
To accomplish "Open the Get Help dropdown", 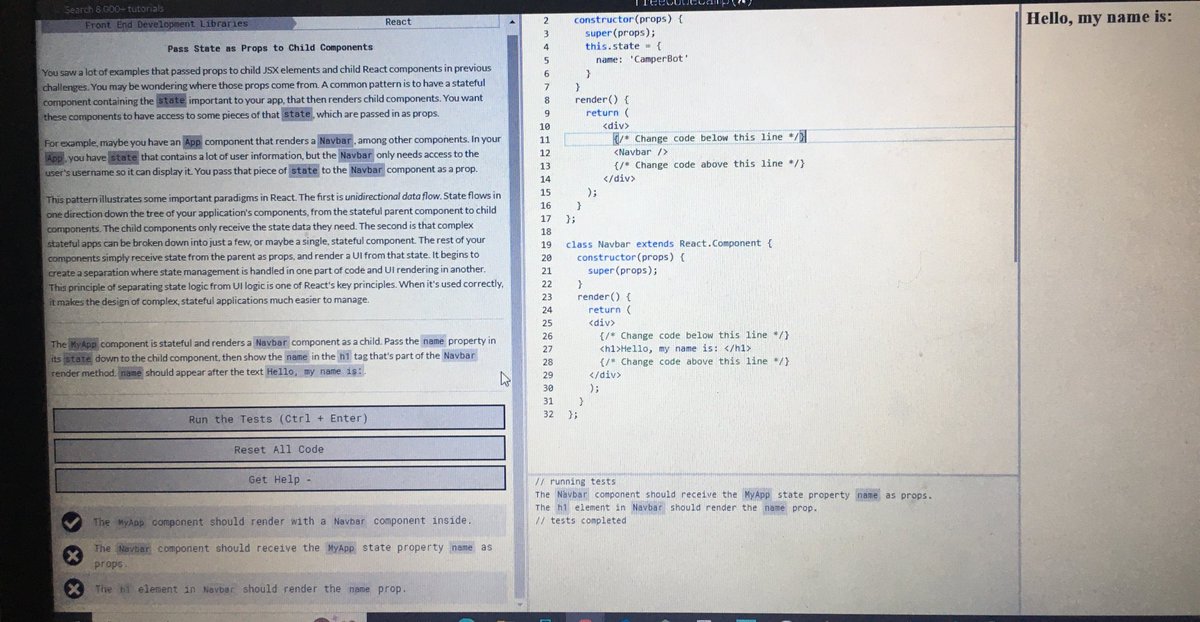I will pyautogui.click(x=280, y=480).
